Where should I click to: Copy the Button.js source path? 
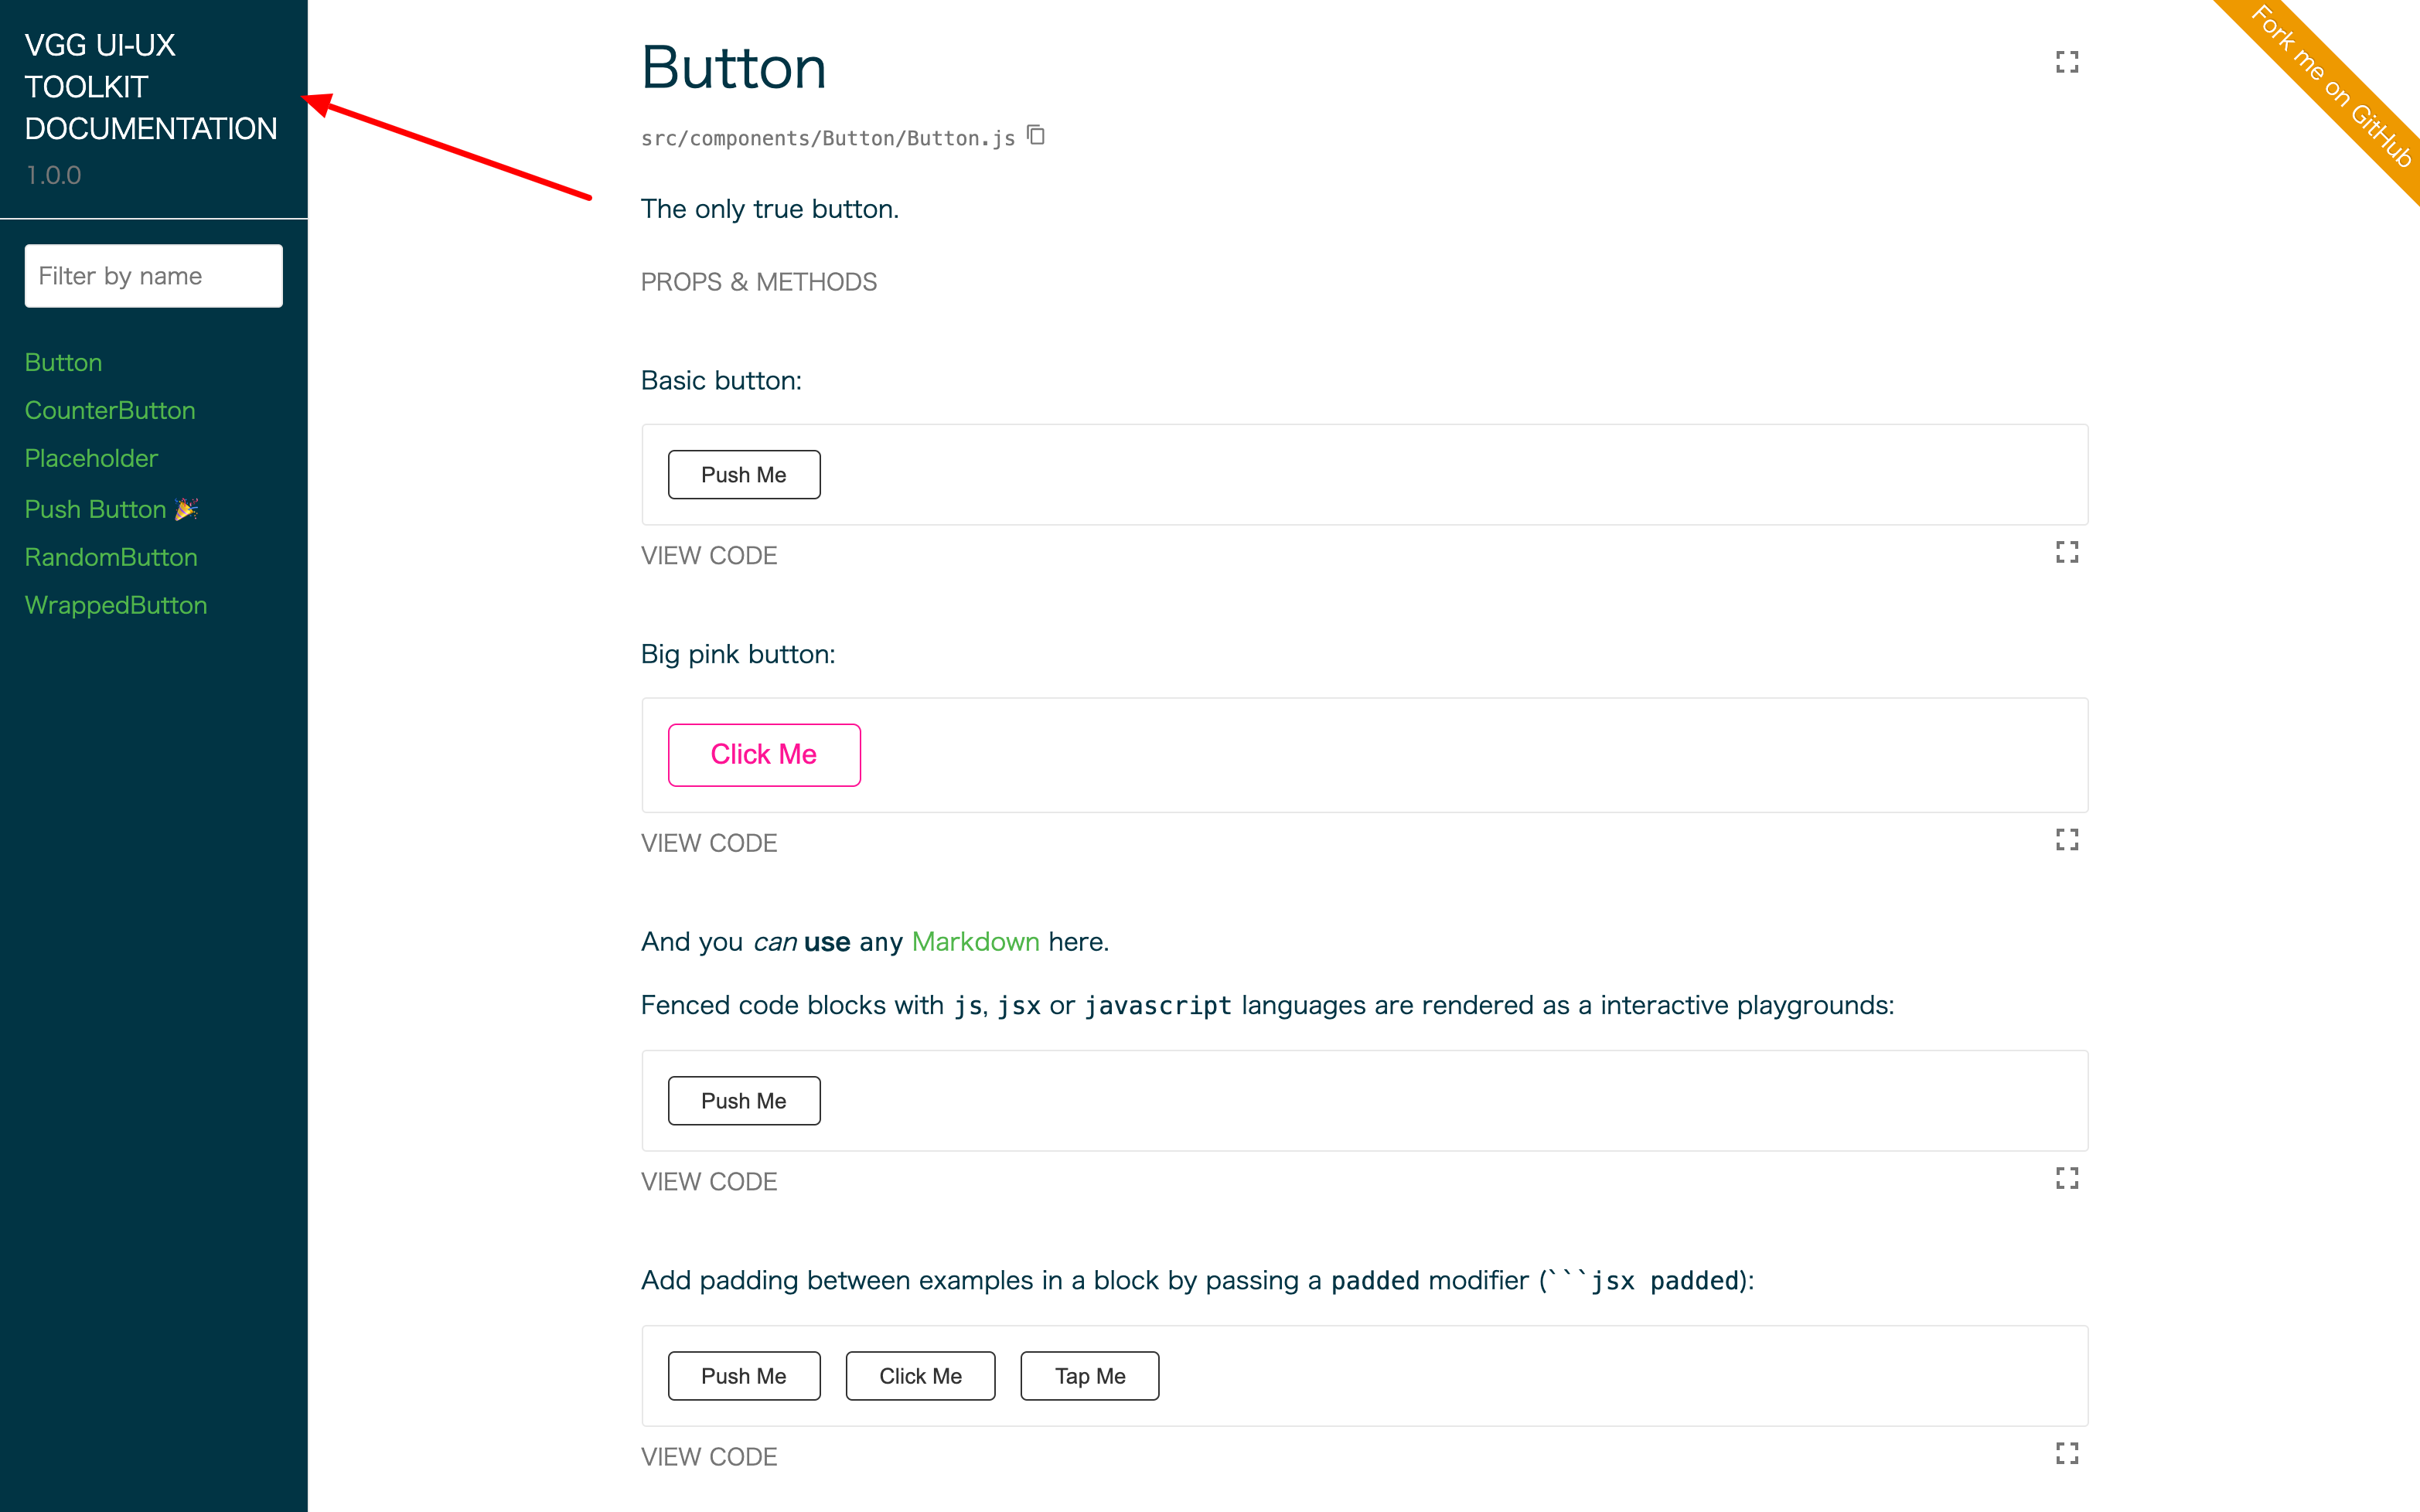click(x=1036, y=136)
